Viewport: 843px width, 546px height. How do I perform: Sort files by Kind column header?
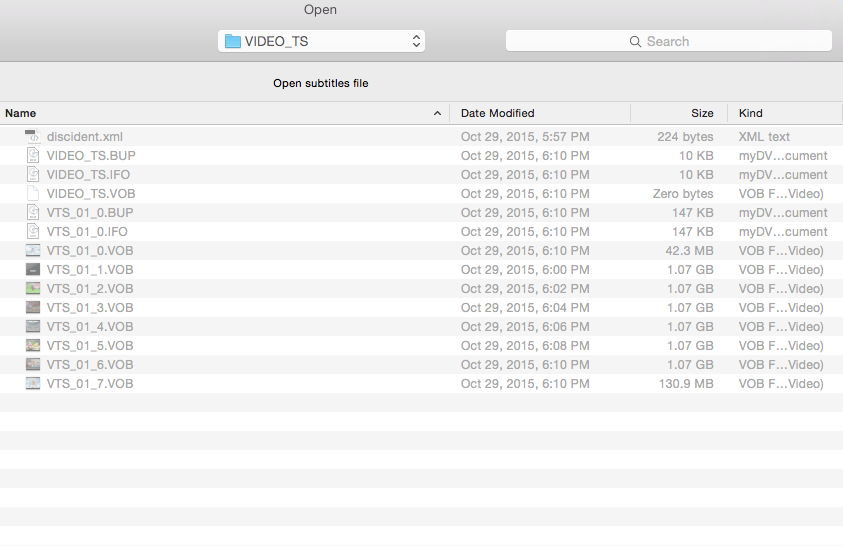(x=750, y=114)
